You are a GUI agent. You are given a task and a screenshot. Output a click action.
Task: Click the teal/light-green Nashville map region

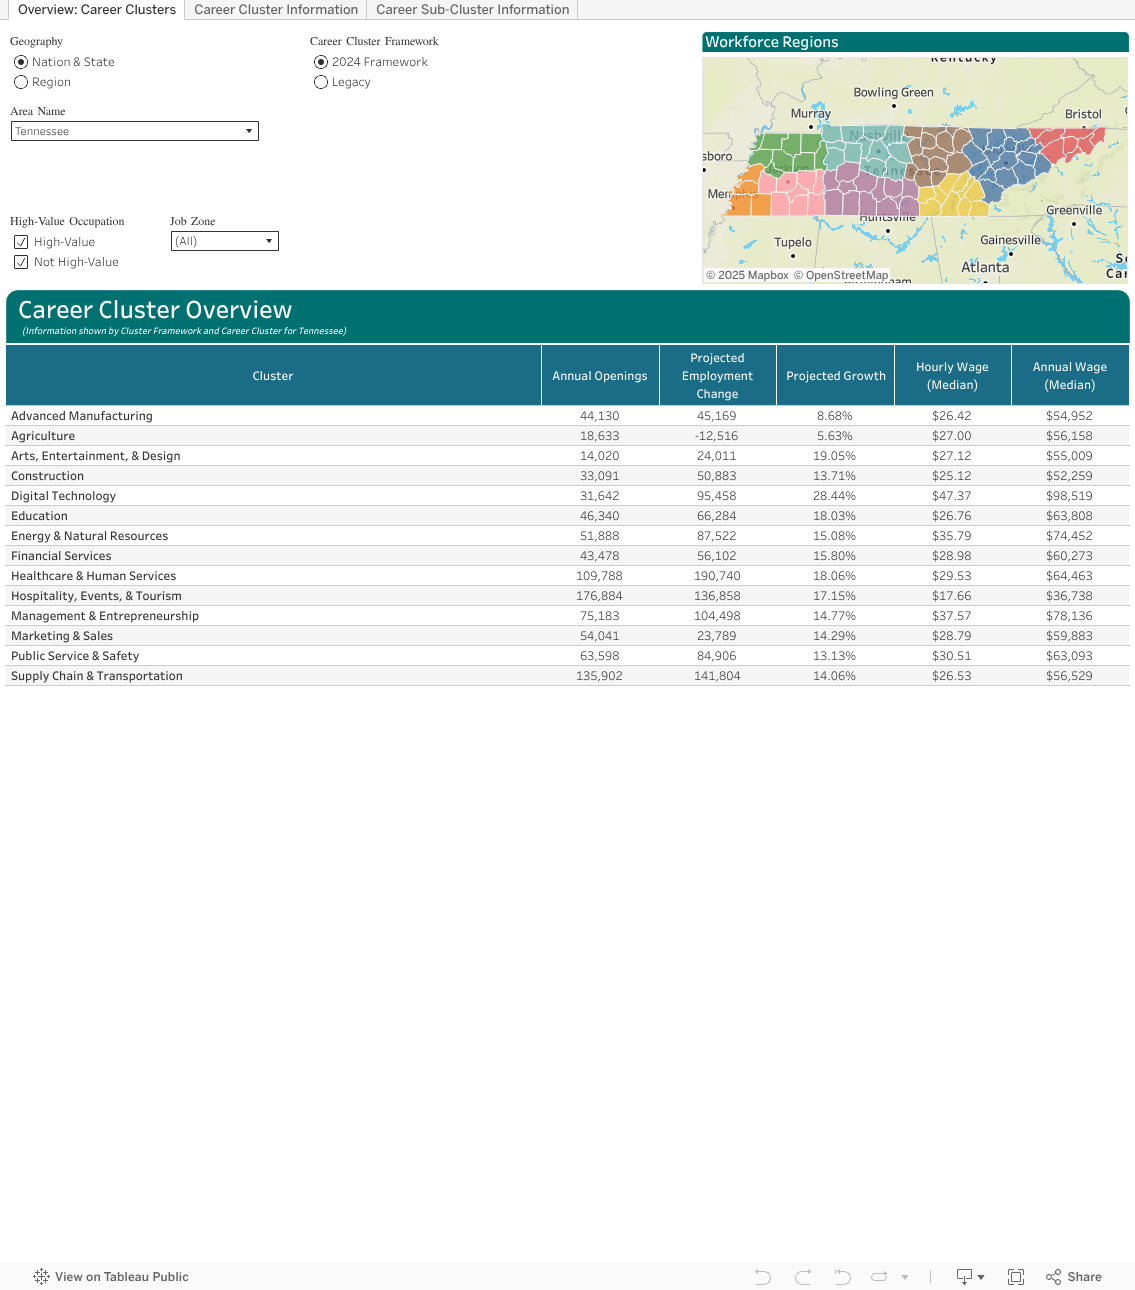click(x=866, y=150)
